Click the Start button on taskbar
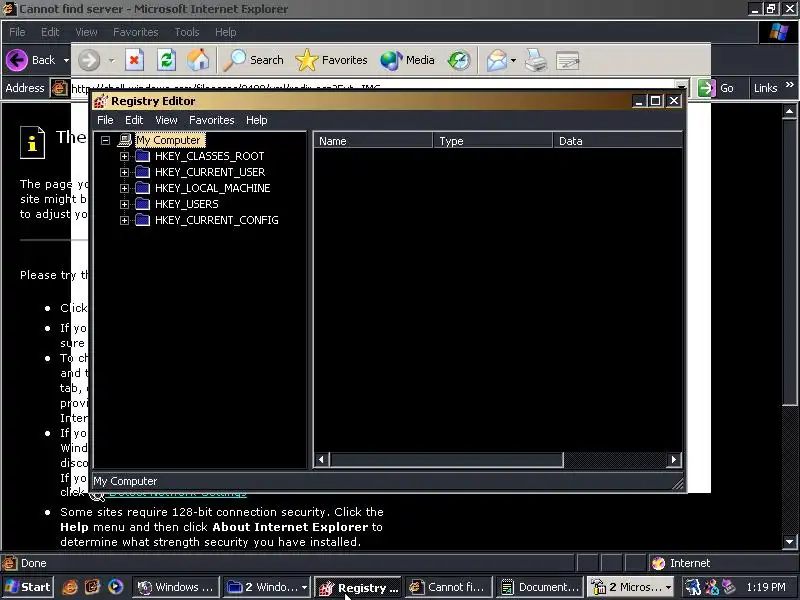This screenshot has width=800, height=600. (x=28, y=587)
